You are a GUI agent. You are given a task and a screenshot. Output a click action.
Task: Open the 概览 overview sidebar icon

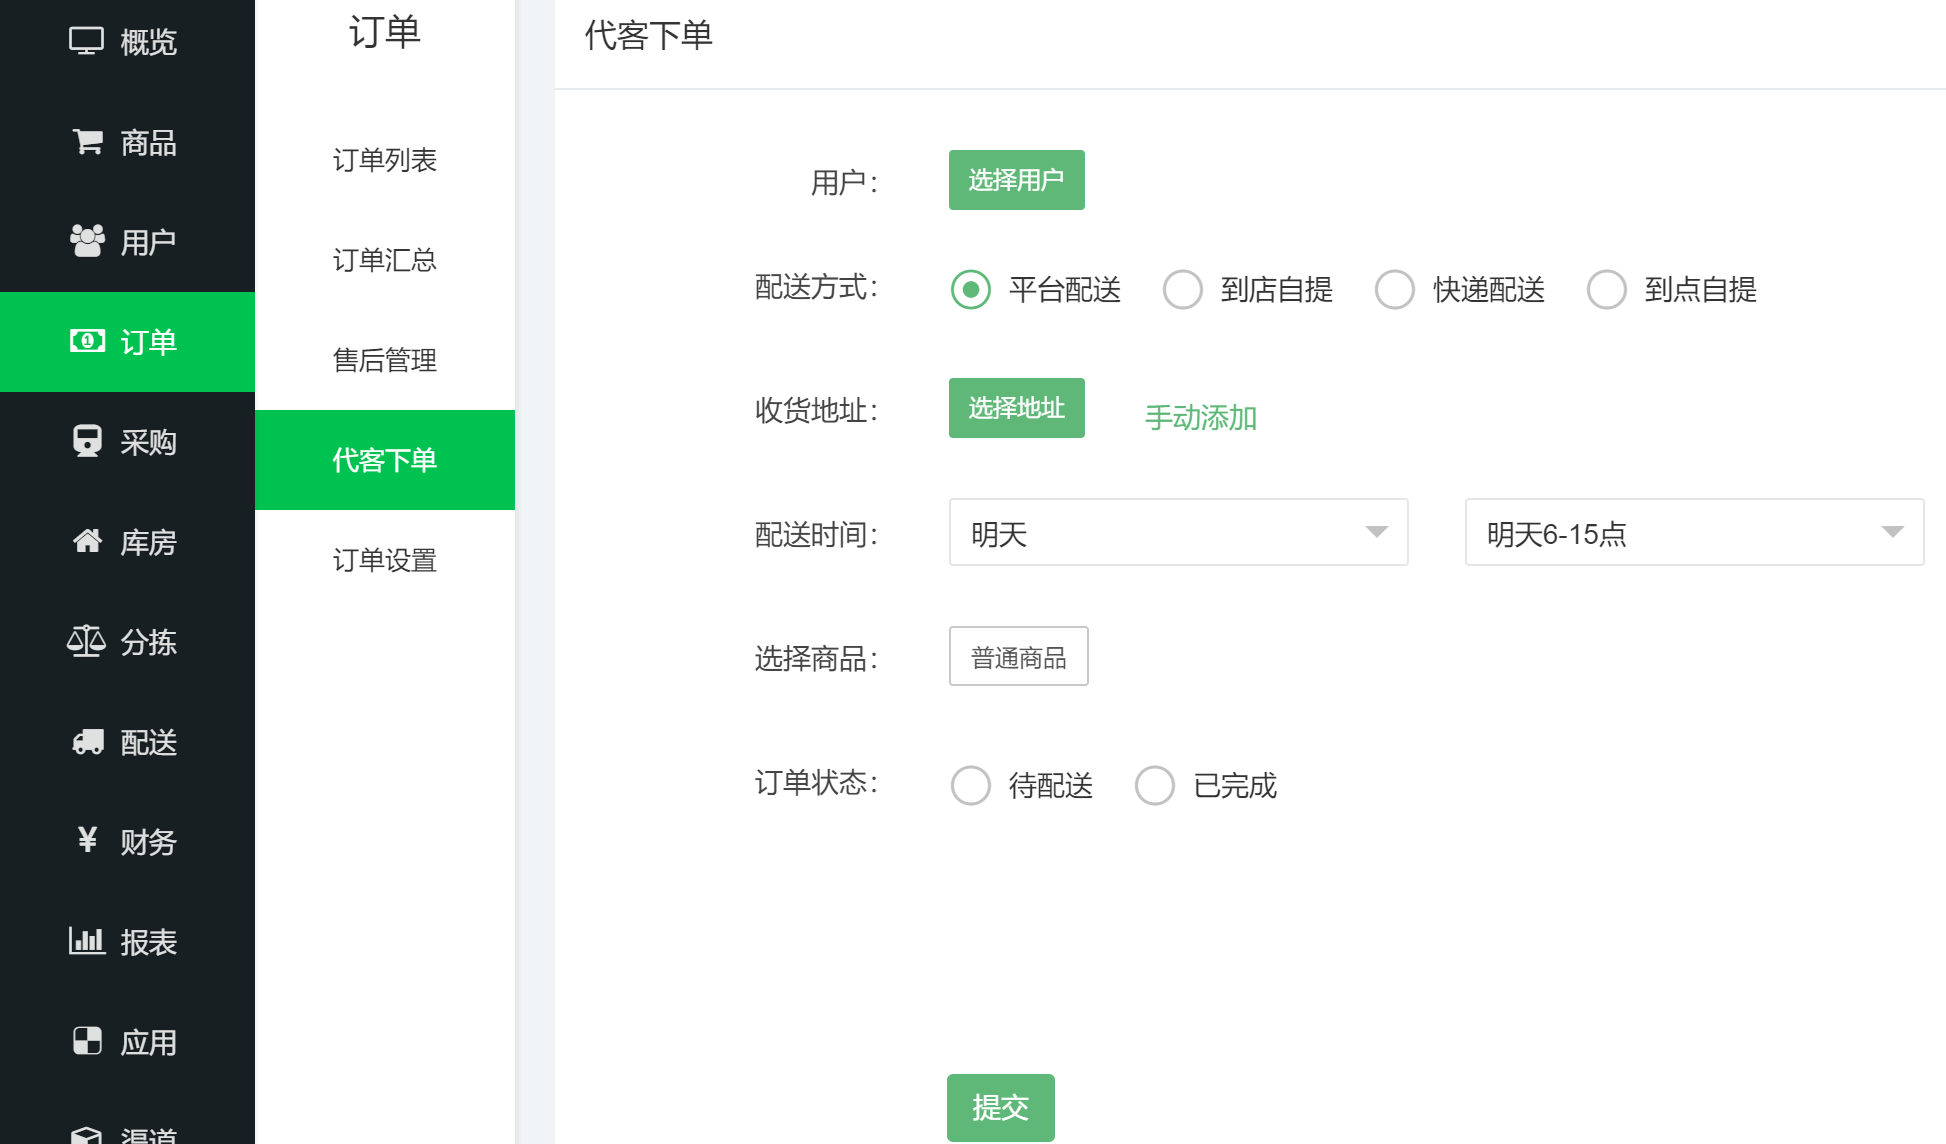pyautogui.click(x=86, y=41)
